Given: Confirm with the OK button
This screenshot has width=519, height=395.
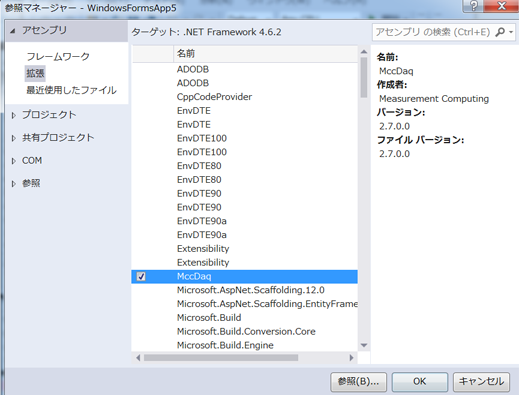Looking at the screenshot, I should coord(420,382).
